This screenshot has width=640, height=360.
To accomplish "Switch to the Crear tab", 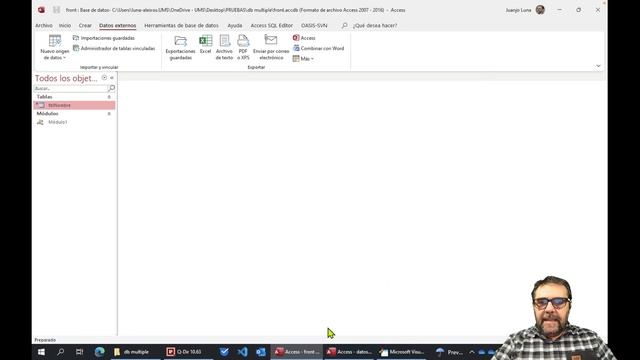I will click(x=85, y=25).
